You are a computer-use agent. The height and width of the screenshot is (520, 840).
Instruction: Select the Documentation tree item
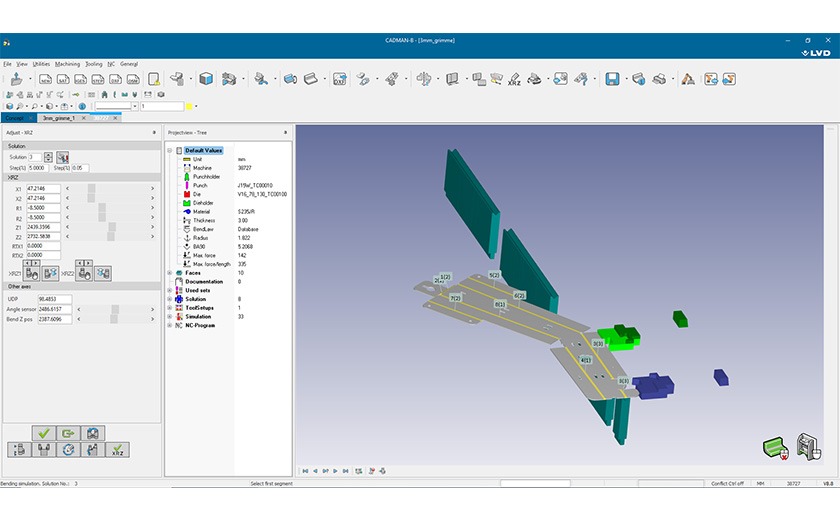[204, 281]
